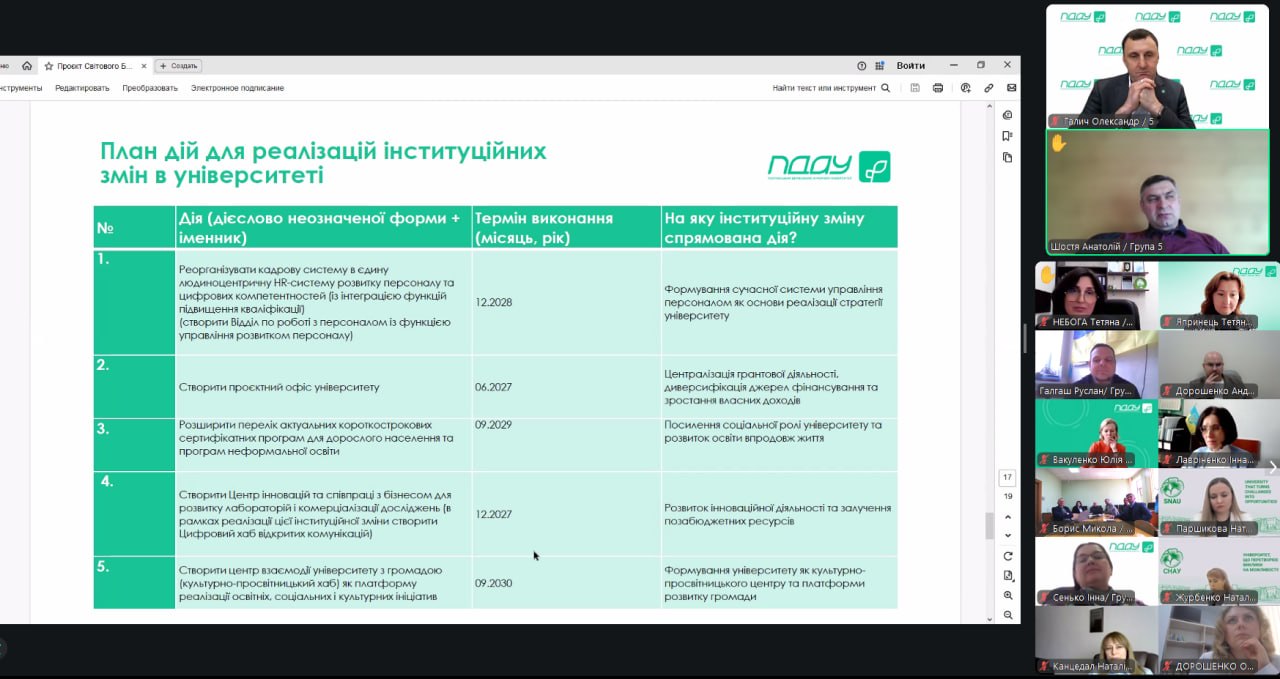Click the email envelope icon in the toolbar
Screen dimensions: 1280x679
pos(1011,88)
